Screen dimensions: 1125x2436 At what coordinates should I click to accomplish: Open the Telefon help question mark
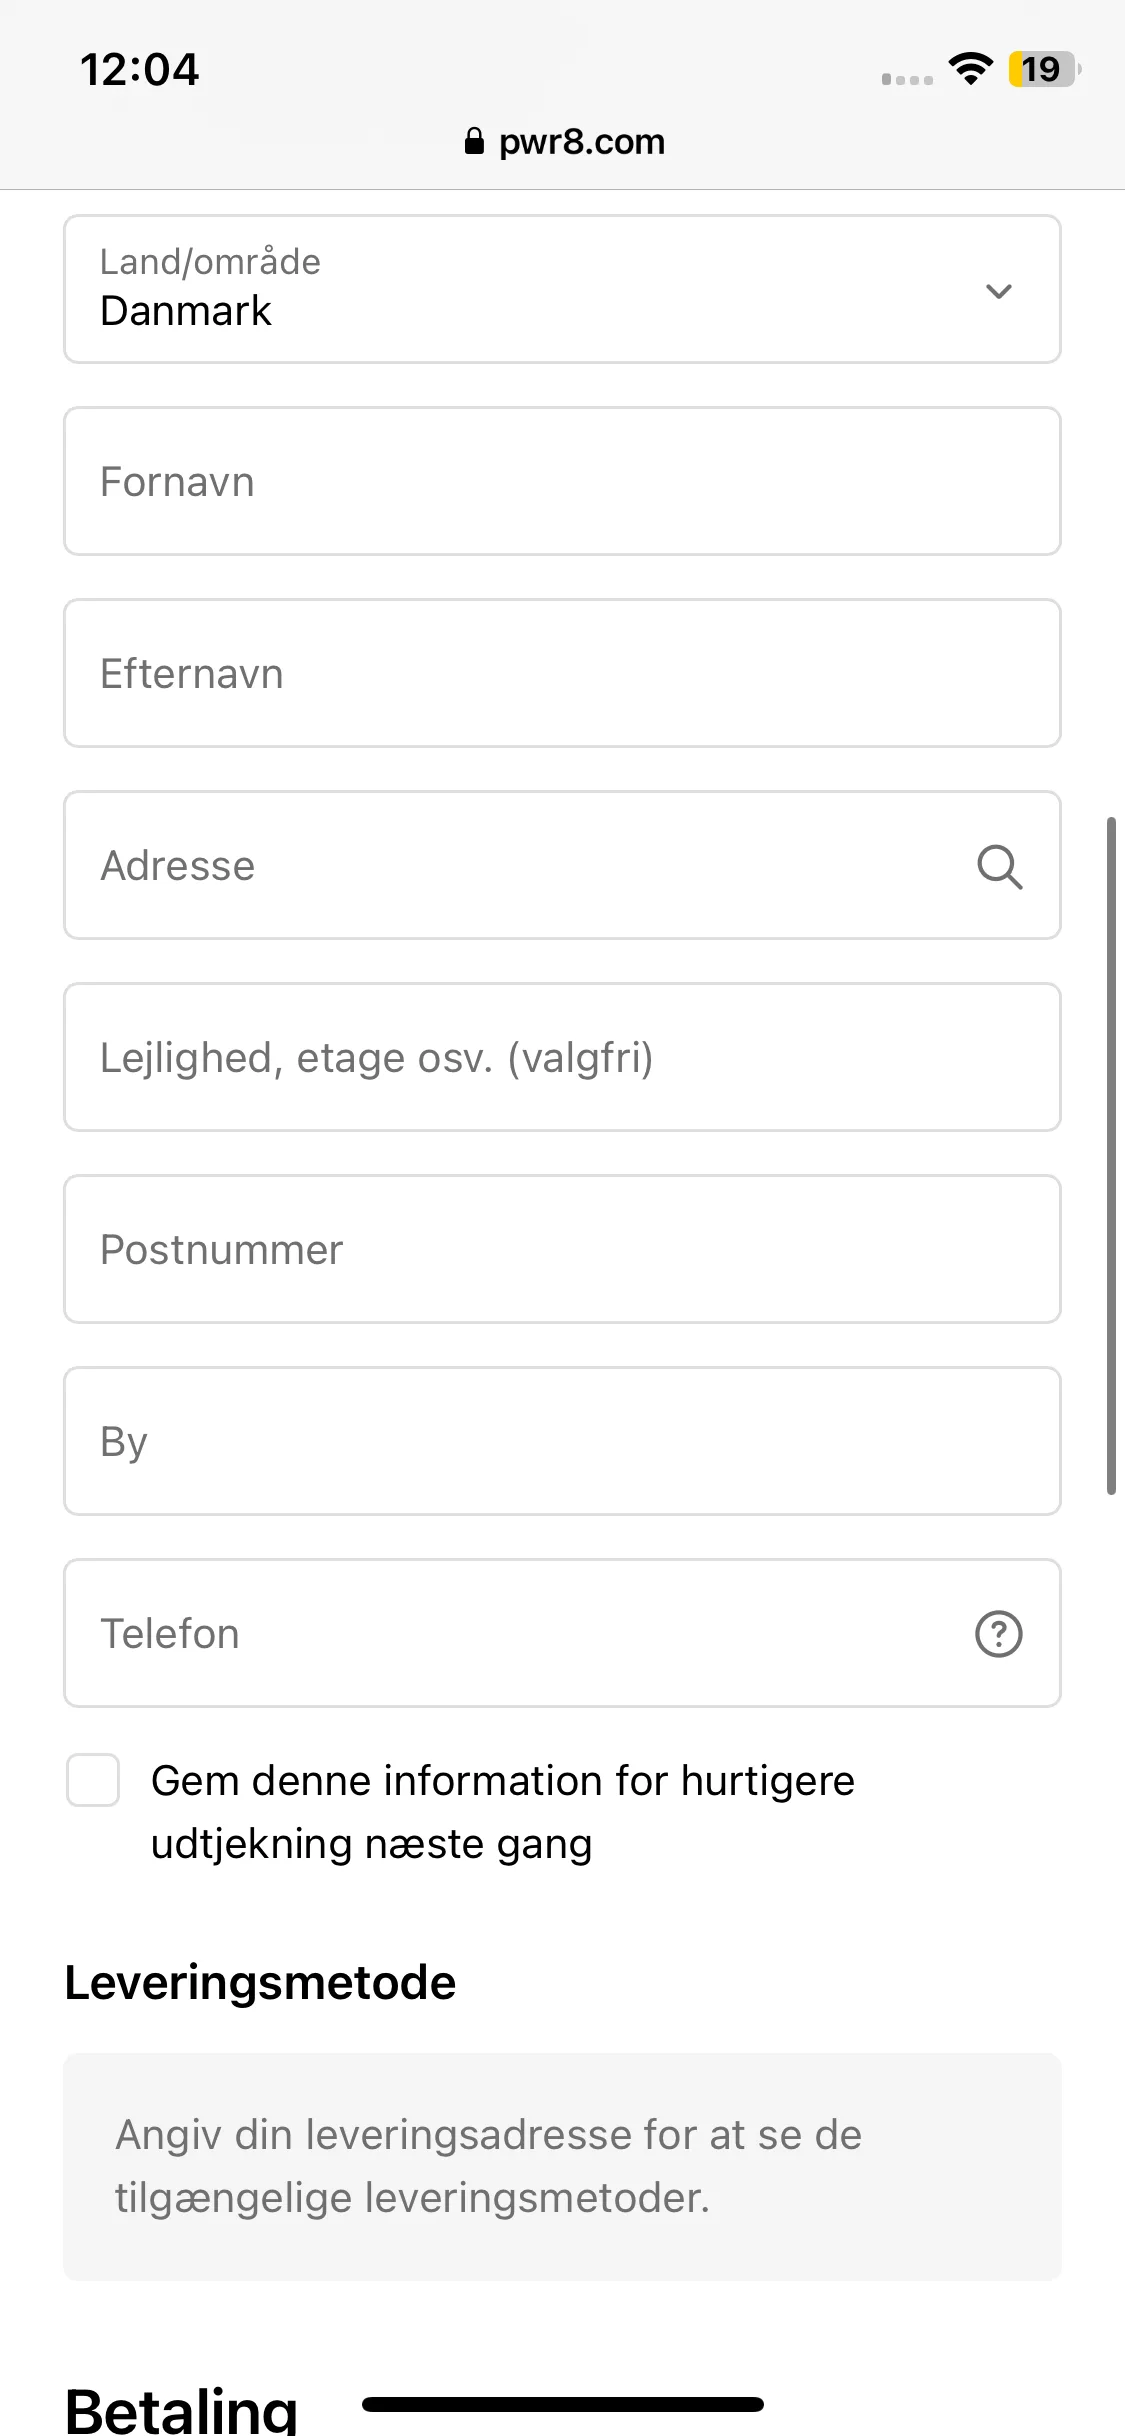click(998, 1634)
